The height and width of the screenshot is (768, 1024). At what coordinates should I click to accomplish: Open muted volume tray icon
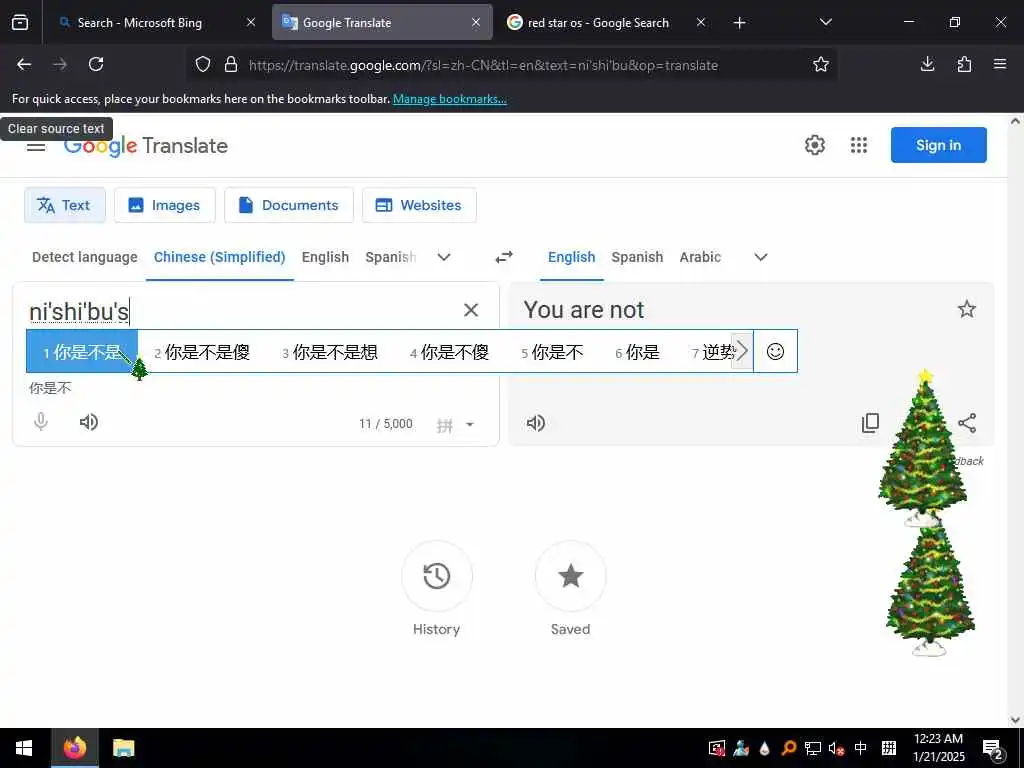point(836,748)
